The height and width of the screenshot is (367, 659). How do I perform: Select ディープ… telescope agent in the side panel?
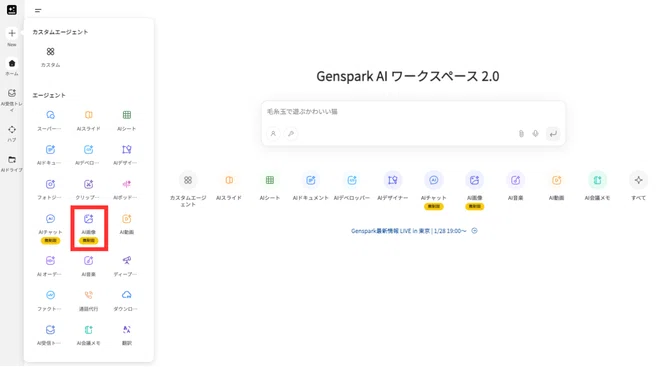click(x=127, y=266)
